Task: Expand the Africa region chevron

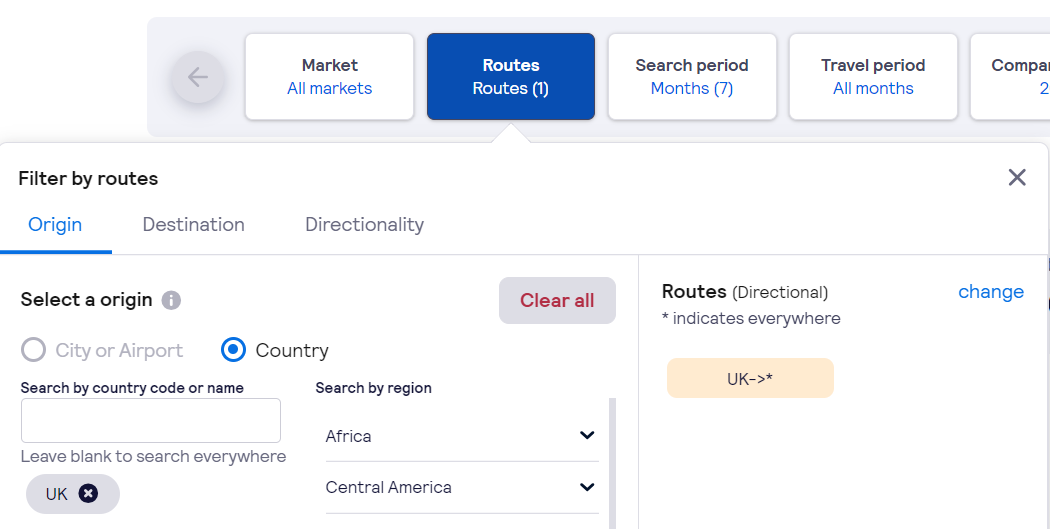Action: coord(587,435)
